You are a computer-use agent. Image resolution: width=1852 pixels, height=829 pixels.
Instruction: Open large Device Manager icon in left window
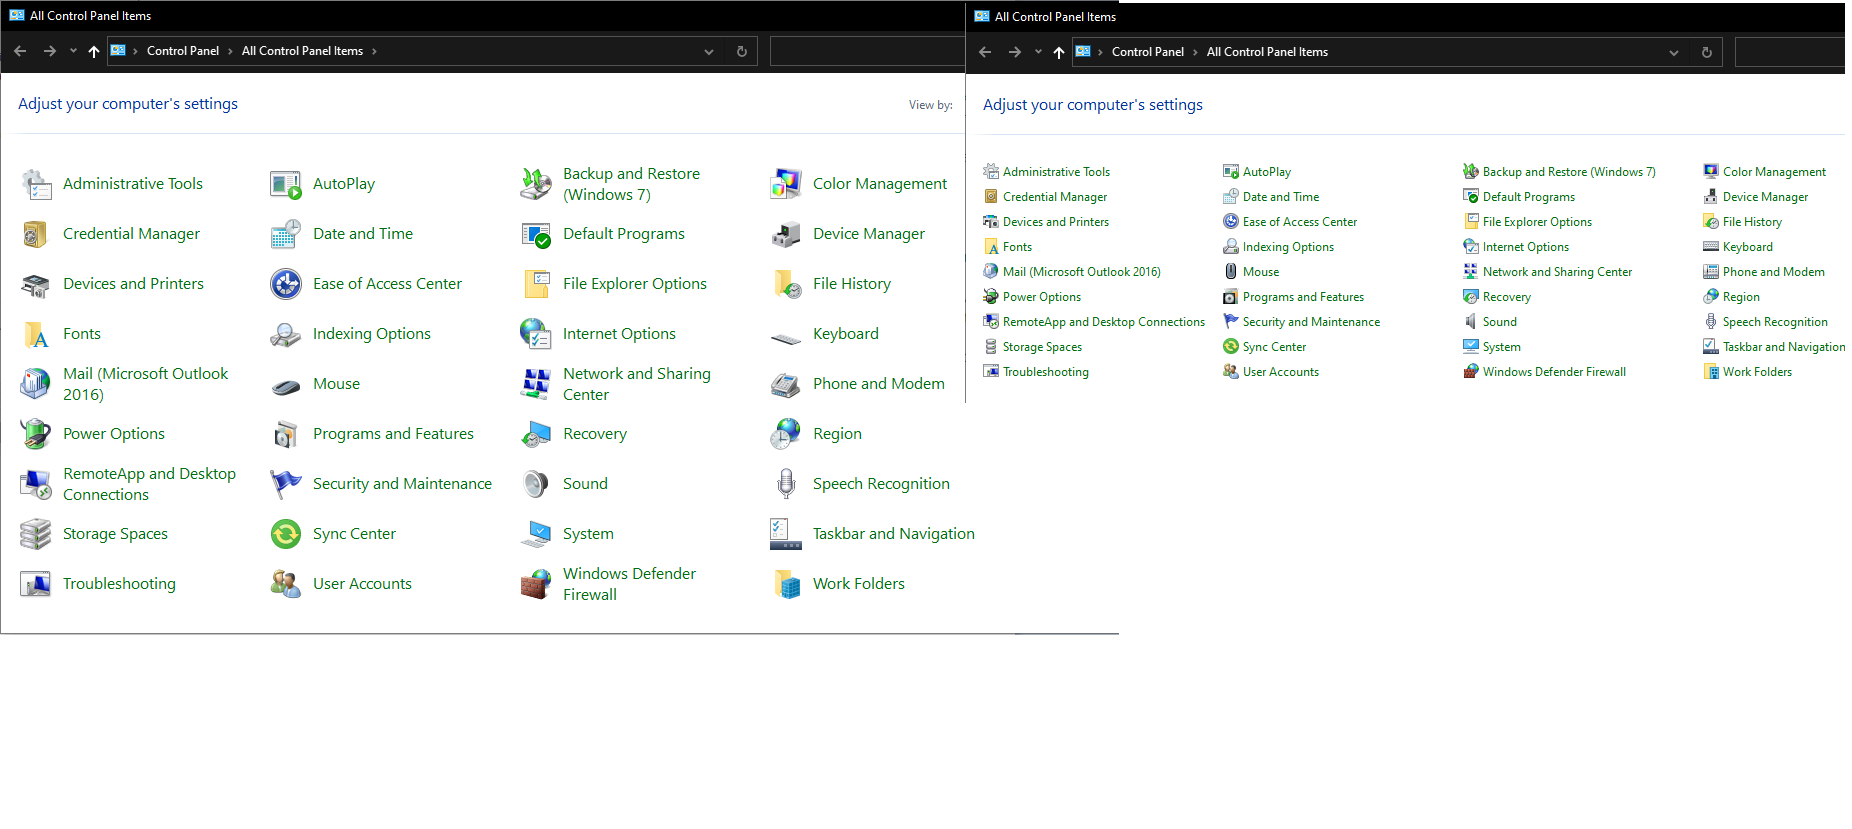click(786, 234)
